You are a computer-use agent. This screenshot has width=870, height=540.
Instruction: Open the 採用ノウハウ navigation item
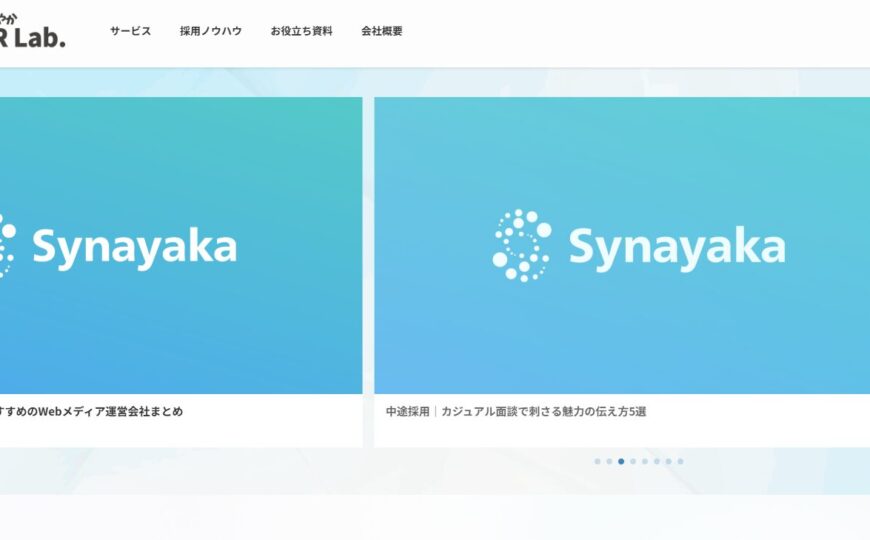pos(211,31)
